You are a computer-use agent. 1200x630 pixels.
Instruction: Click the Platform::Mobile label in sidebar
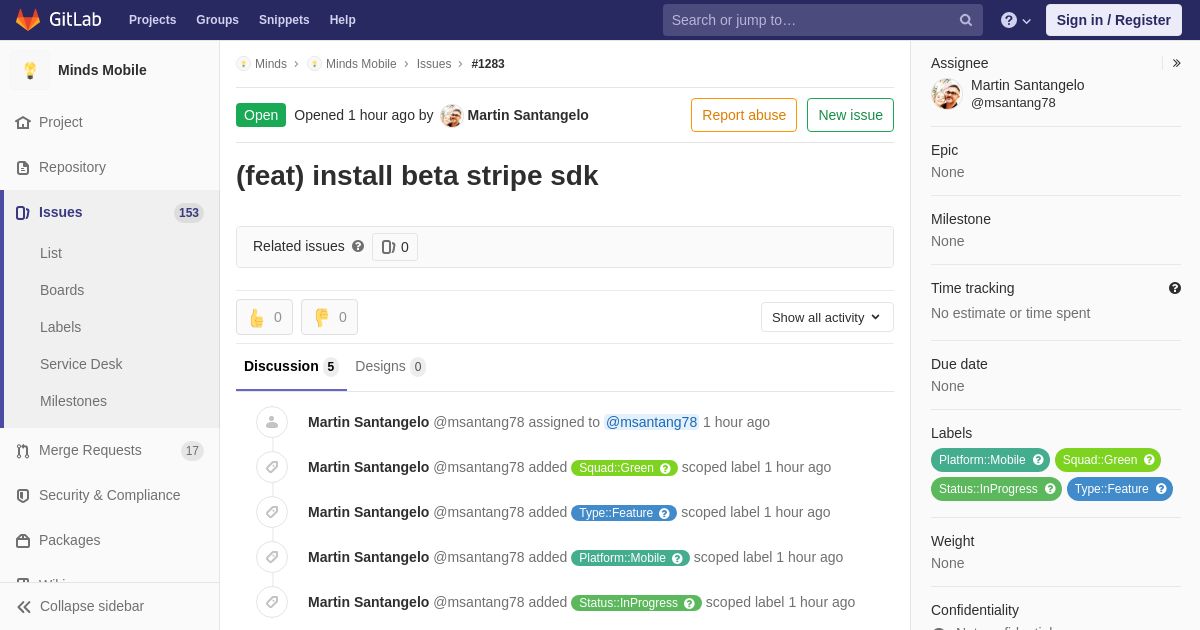(x=982, y=460)
